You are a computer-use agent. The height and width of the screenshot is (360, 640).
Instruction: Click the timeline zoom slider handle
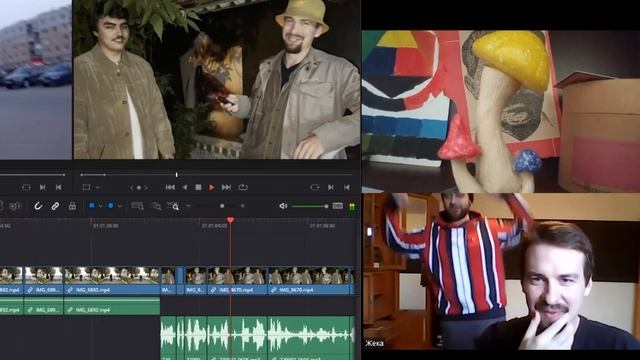[222, 206]
